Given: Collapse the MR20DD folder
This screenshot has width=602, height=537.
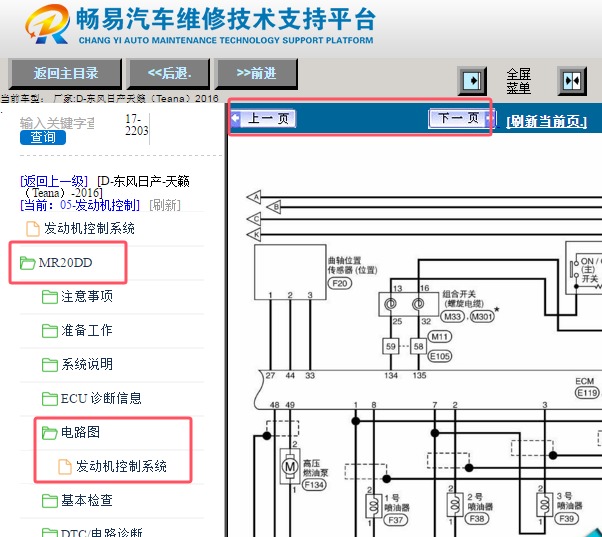Looking at the screenshot, I should (x=65, y=263).
